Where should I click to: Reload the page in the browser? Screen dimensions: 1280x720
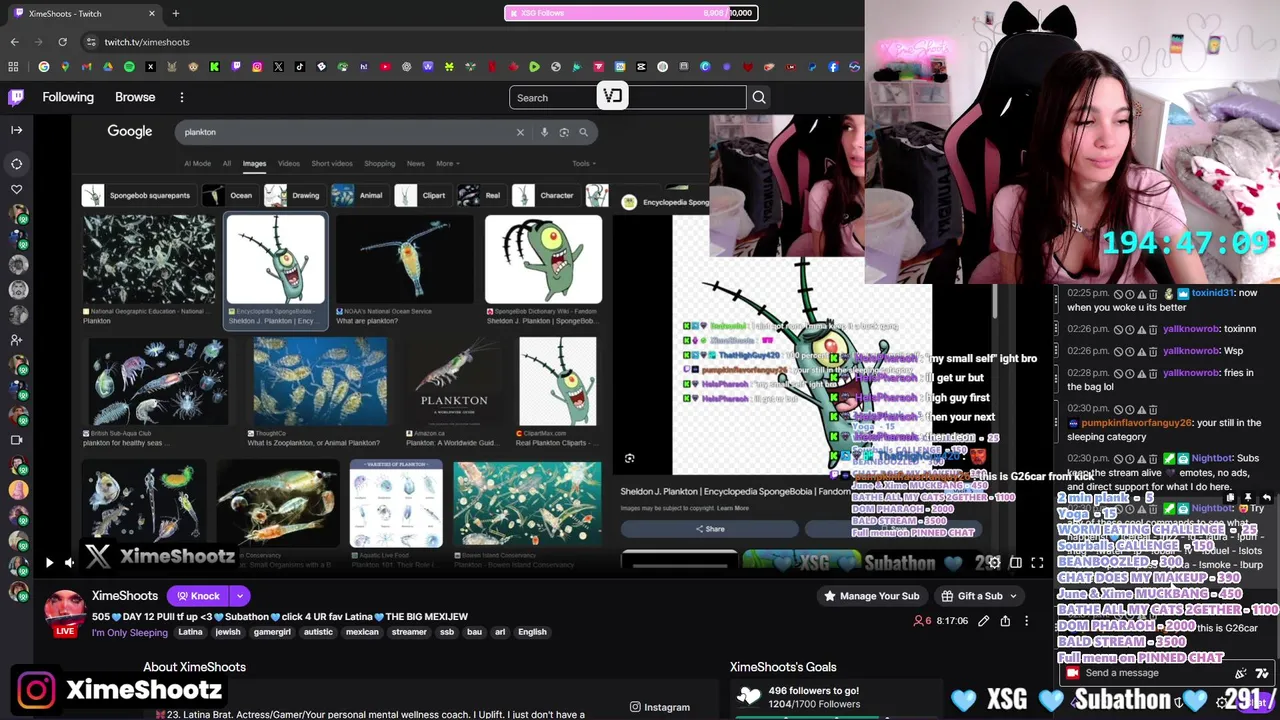(x=62, y=42)
